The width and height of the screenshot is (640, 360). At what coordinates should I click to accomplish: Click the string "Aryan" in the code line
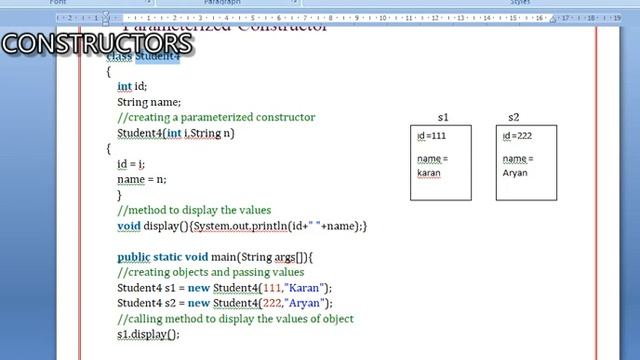[x=304, y=303]
